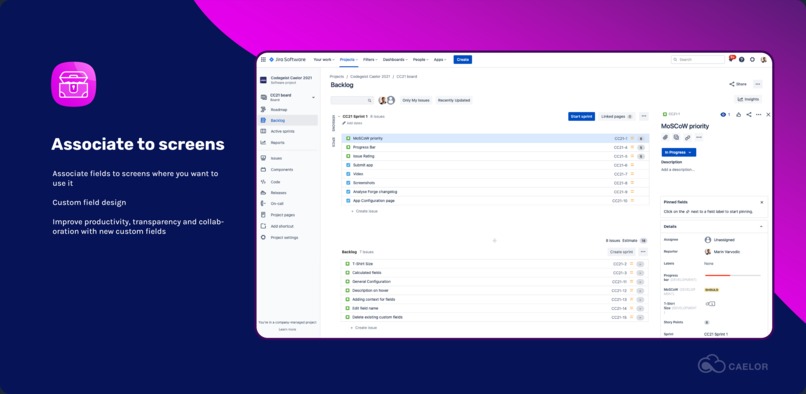Image resolution: width=806 pixels, height=394 pixels.
Task: Click the Marin Varvodic avatar filter
Action: [x=382, y=100]
